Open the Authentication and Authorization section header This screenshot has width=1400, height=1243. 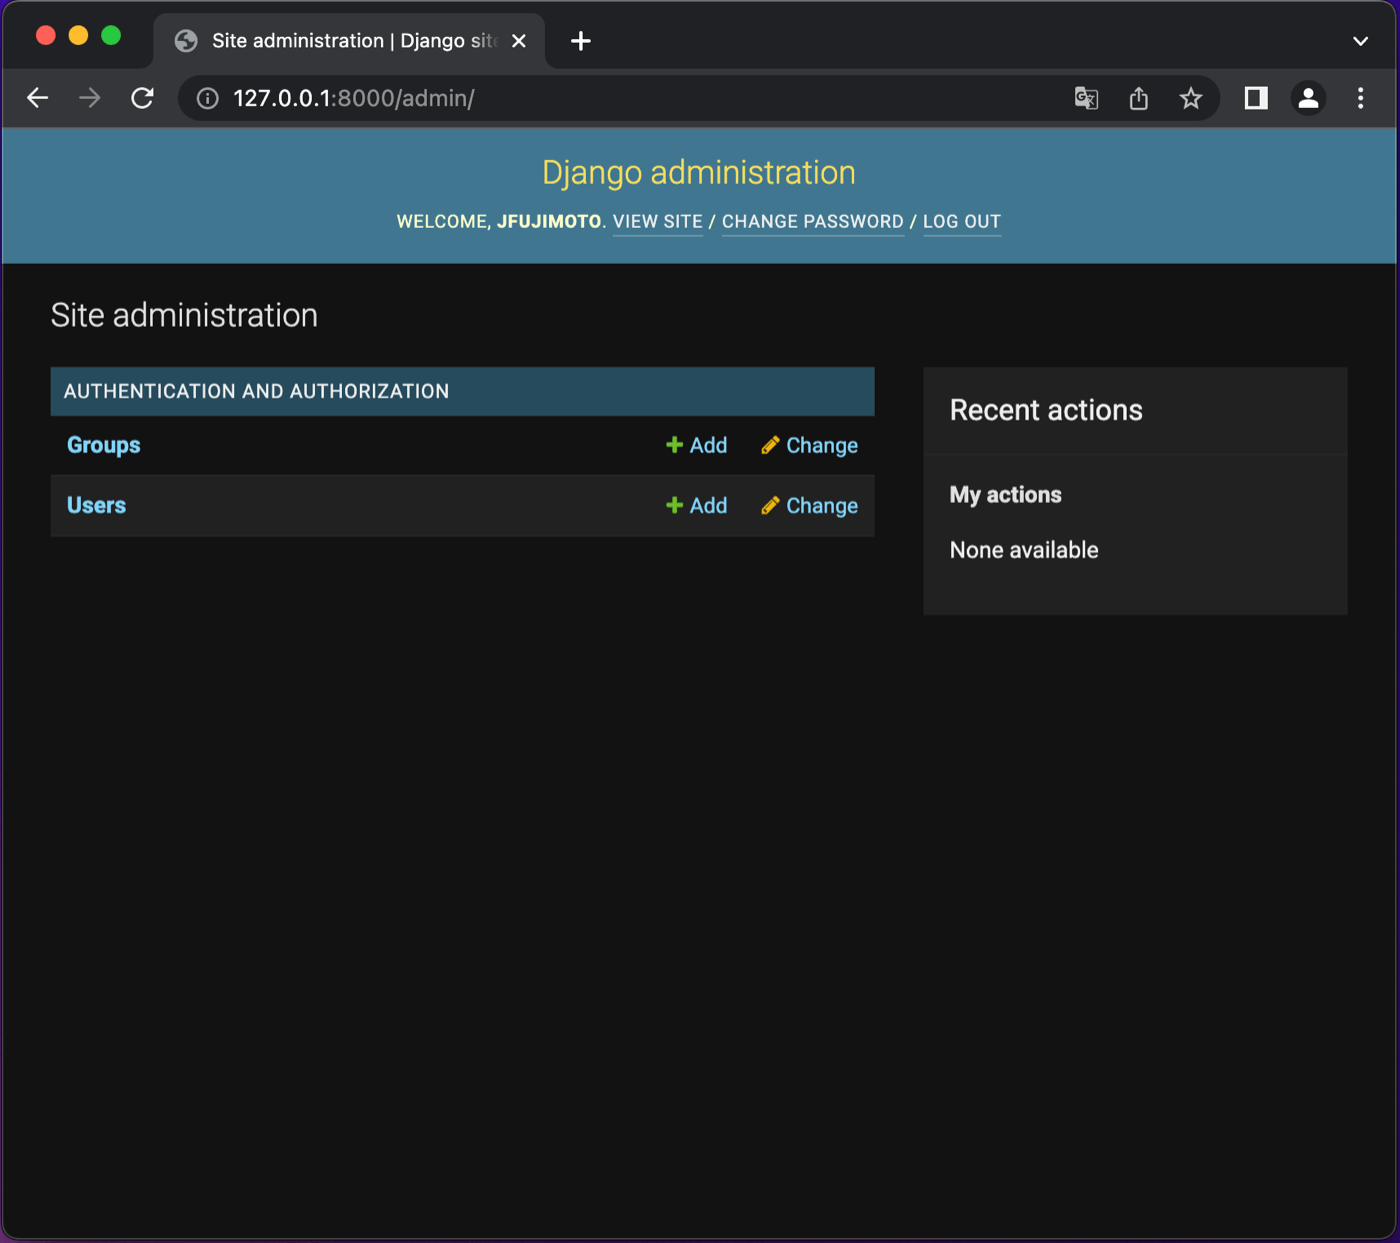[256, 391]
